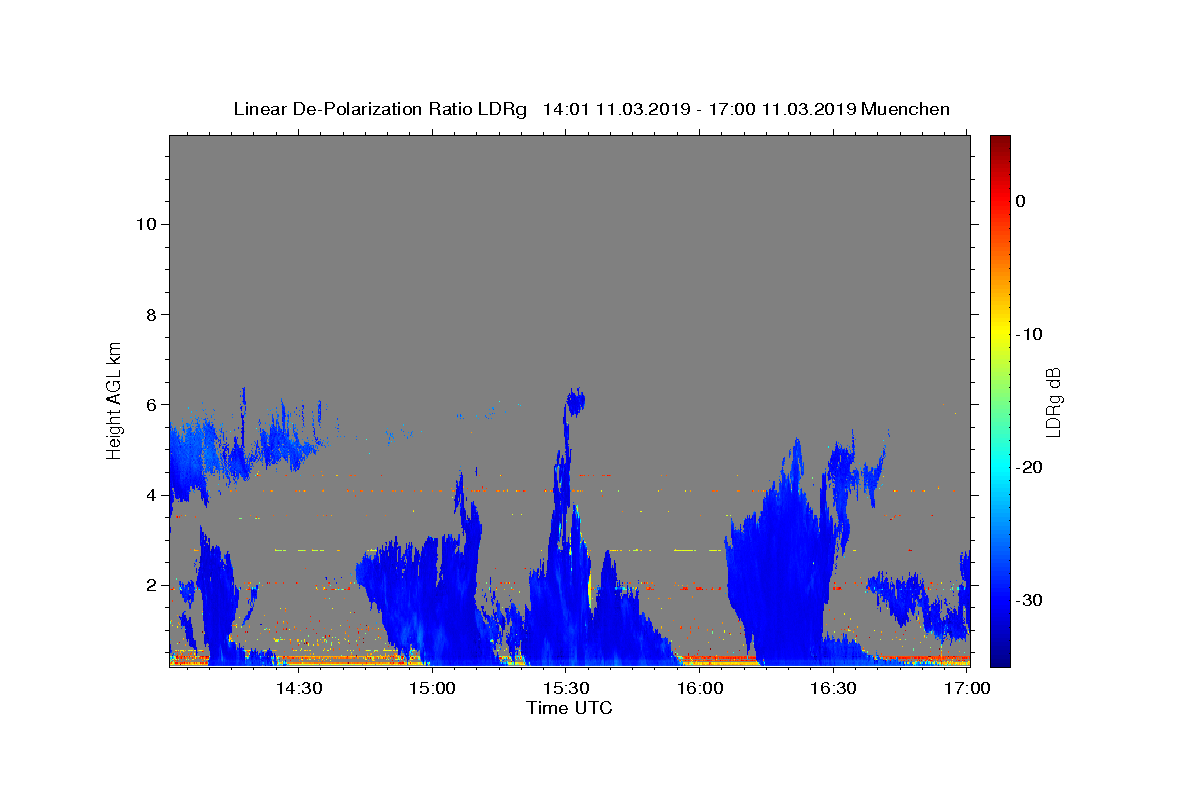The height and width of the screenshot is (800, 1200).
Task: Click the height tick label 10
Action: click(145, 224)
